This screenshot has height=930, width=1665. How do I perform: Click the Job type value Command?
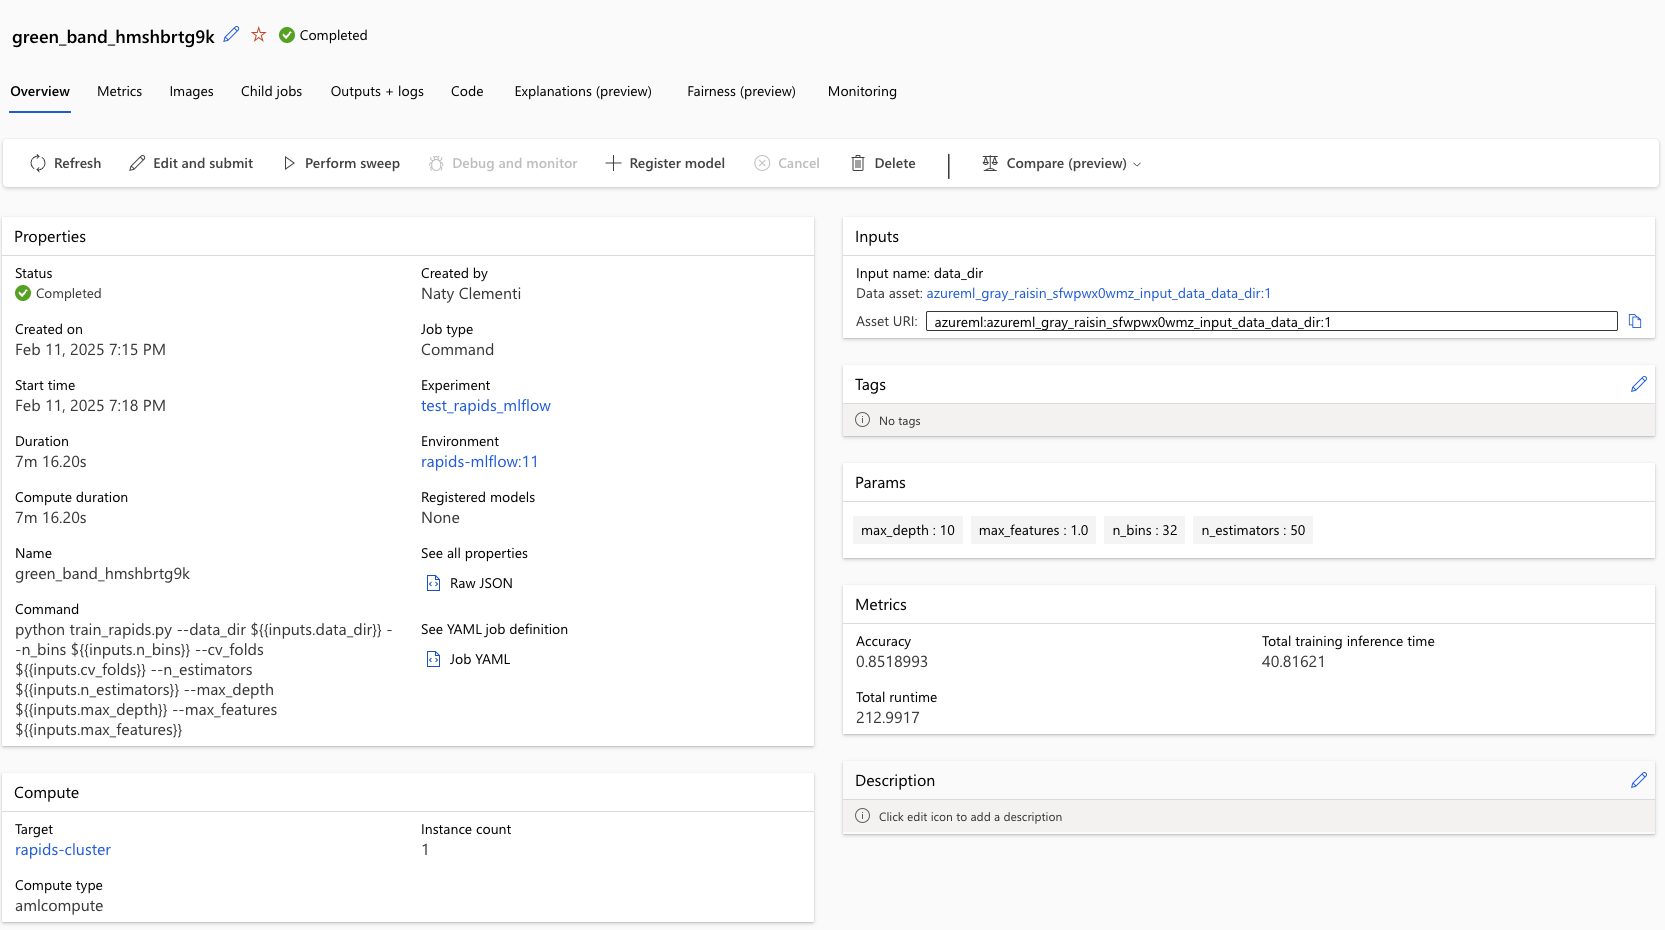pyautogui.click(x=457, y=349)
